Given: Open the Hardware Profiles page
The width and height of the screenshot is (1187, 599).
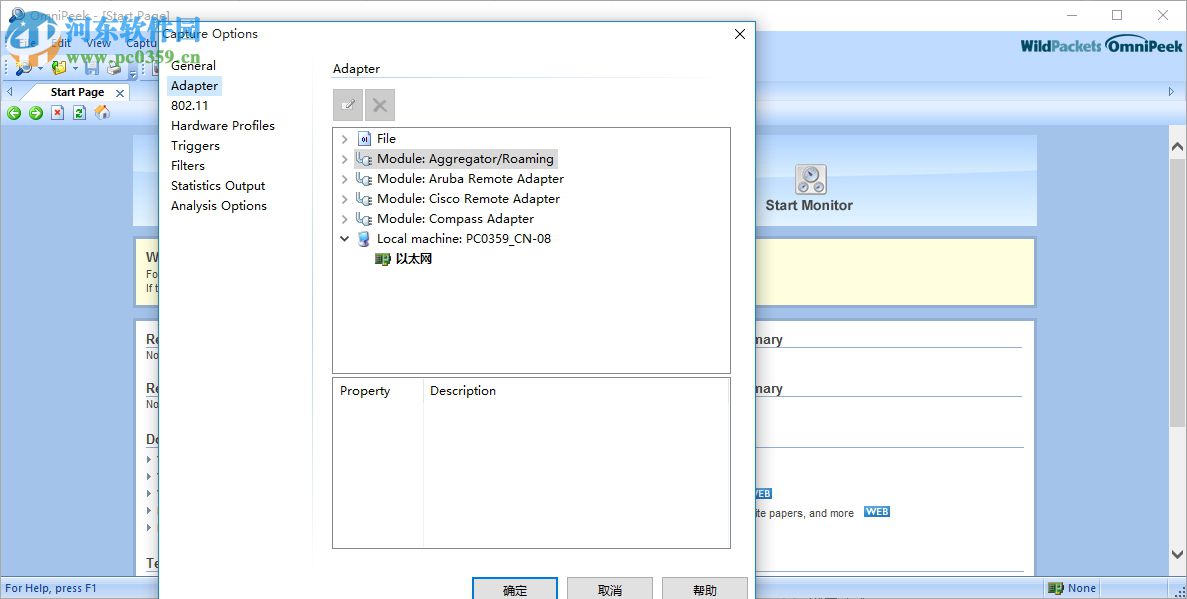Looking at the screenshot, I should (x=223, y=126).
